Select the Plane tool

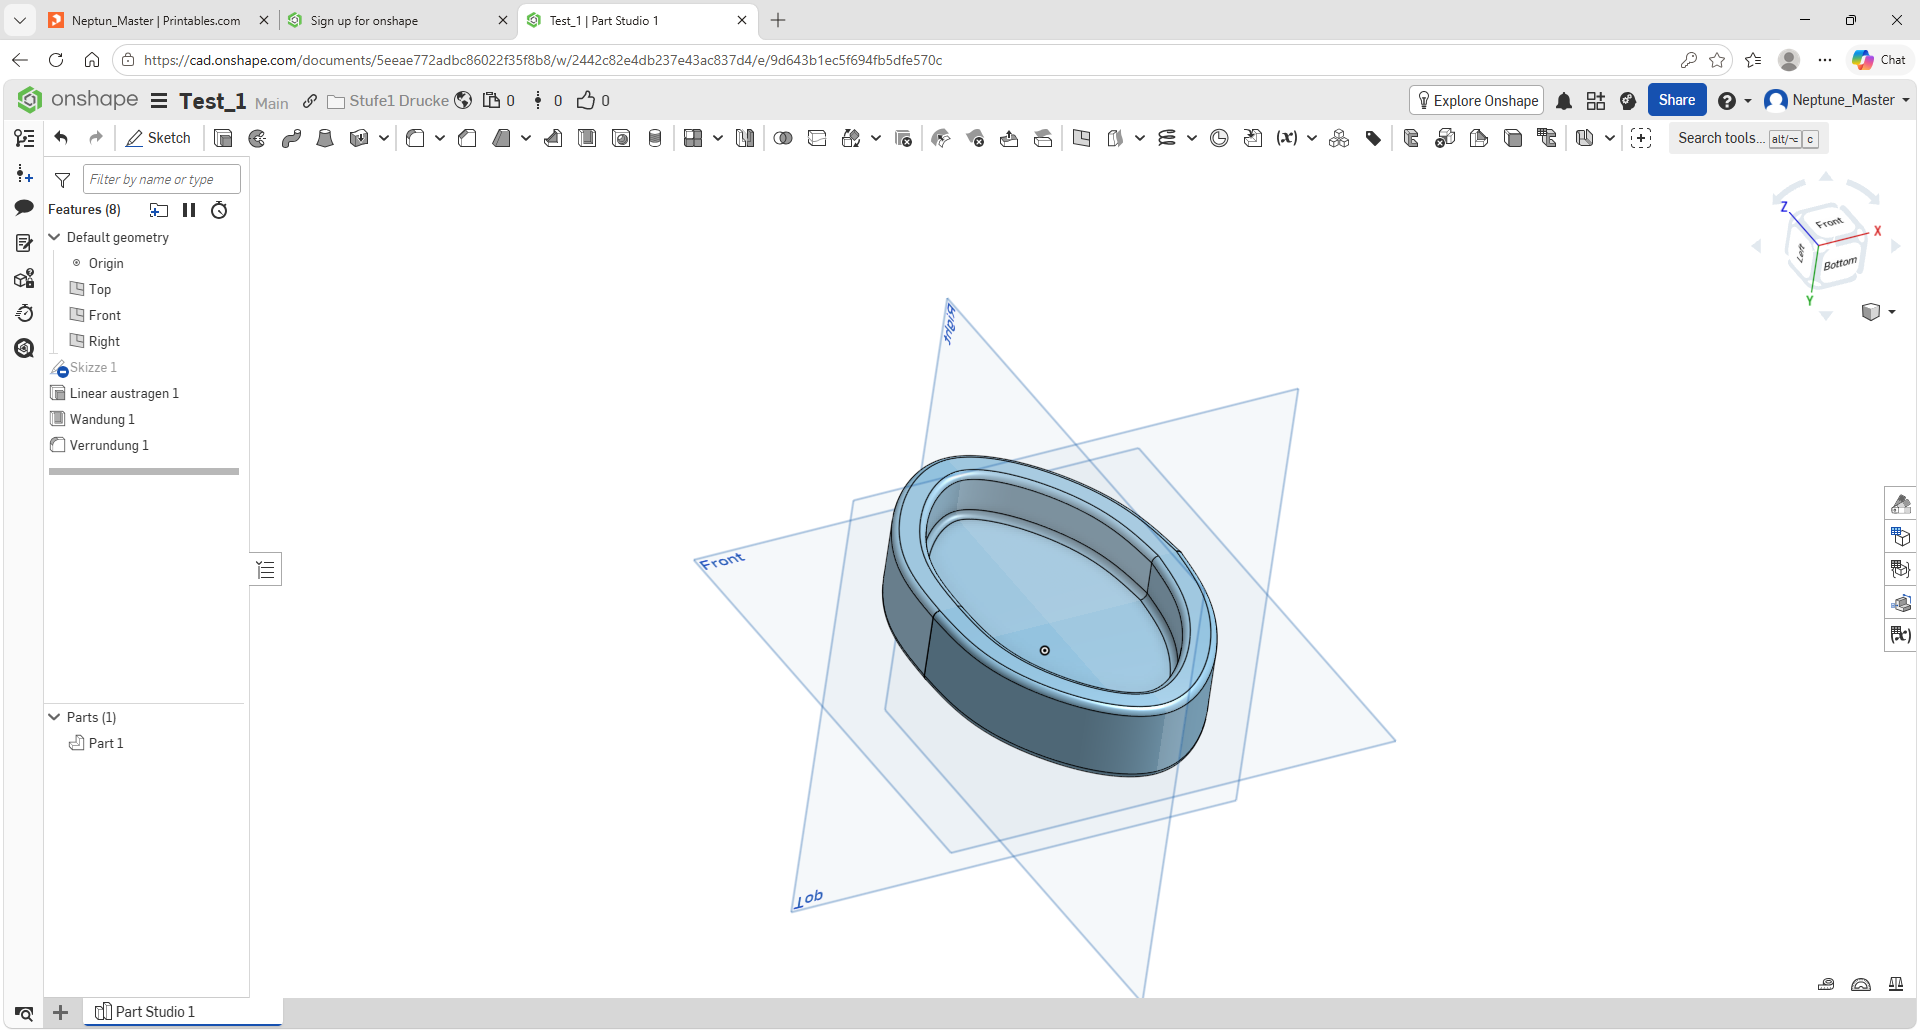(1081, 138)
